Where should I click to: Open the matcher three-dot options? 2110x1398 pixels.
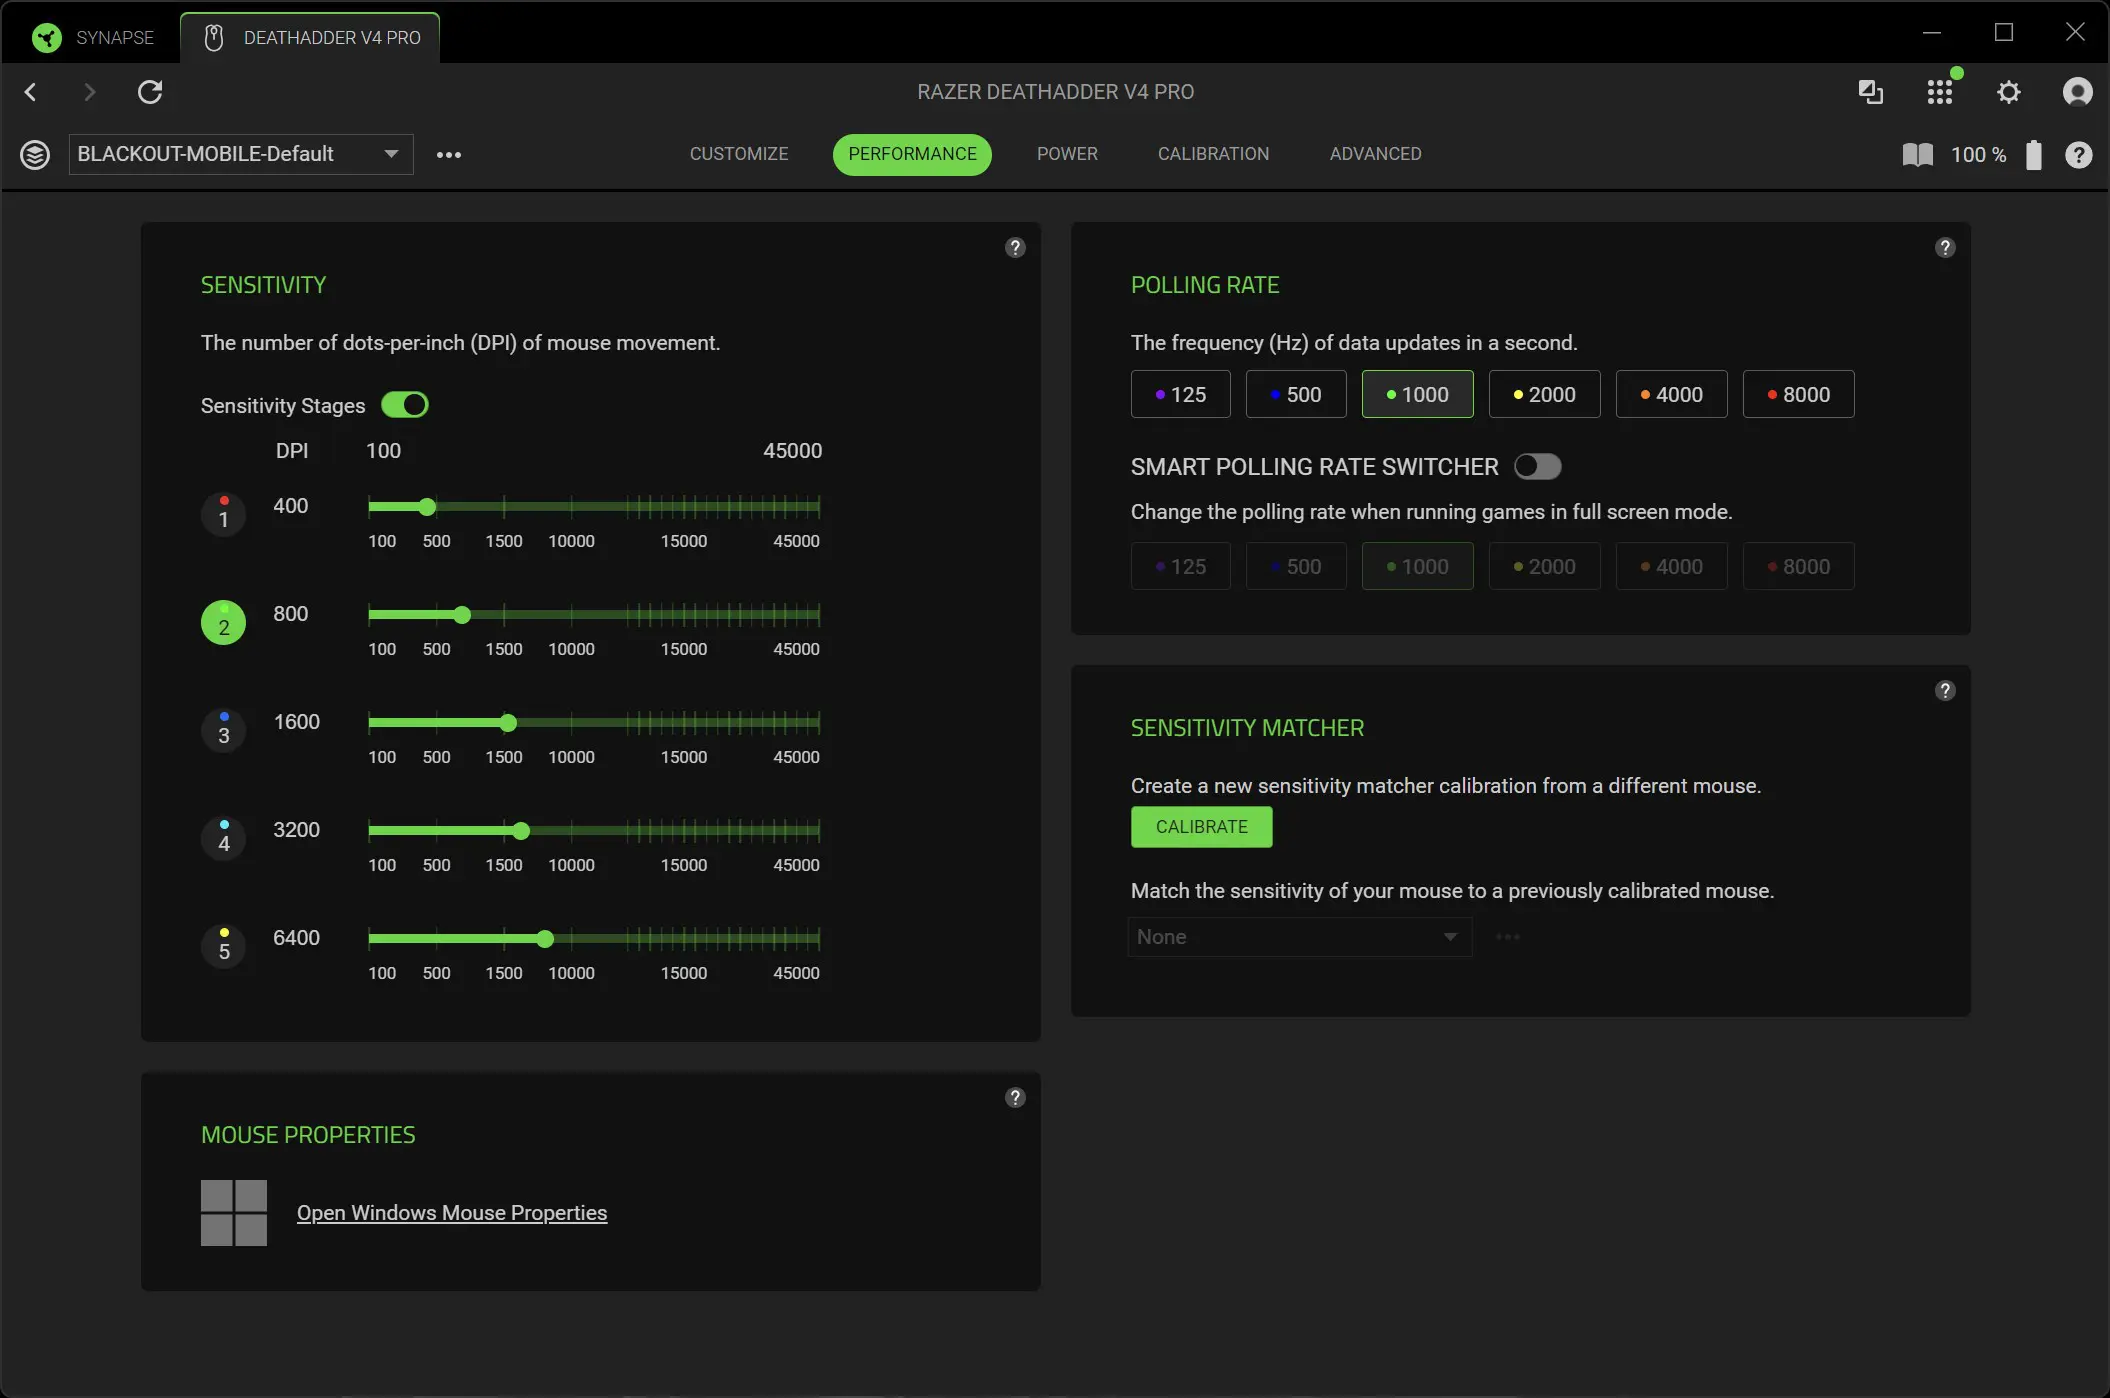1508,937
